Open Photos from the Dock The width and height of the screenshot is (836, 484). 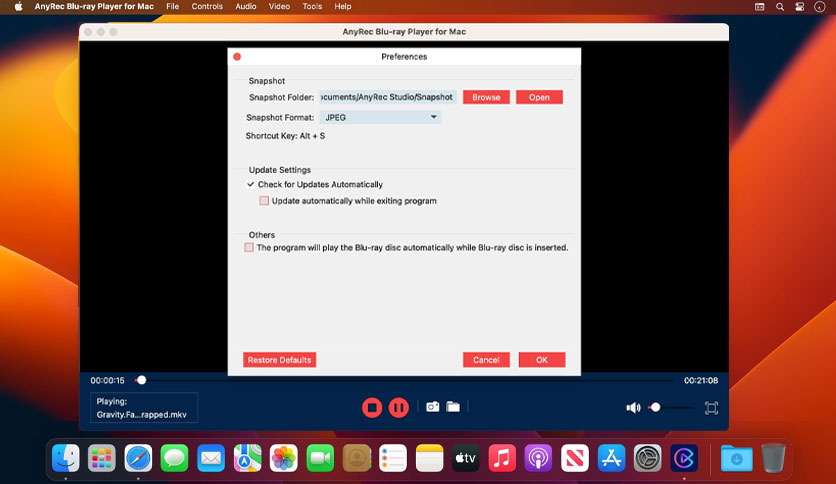pos(284,458)
